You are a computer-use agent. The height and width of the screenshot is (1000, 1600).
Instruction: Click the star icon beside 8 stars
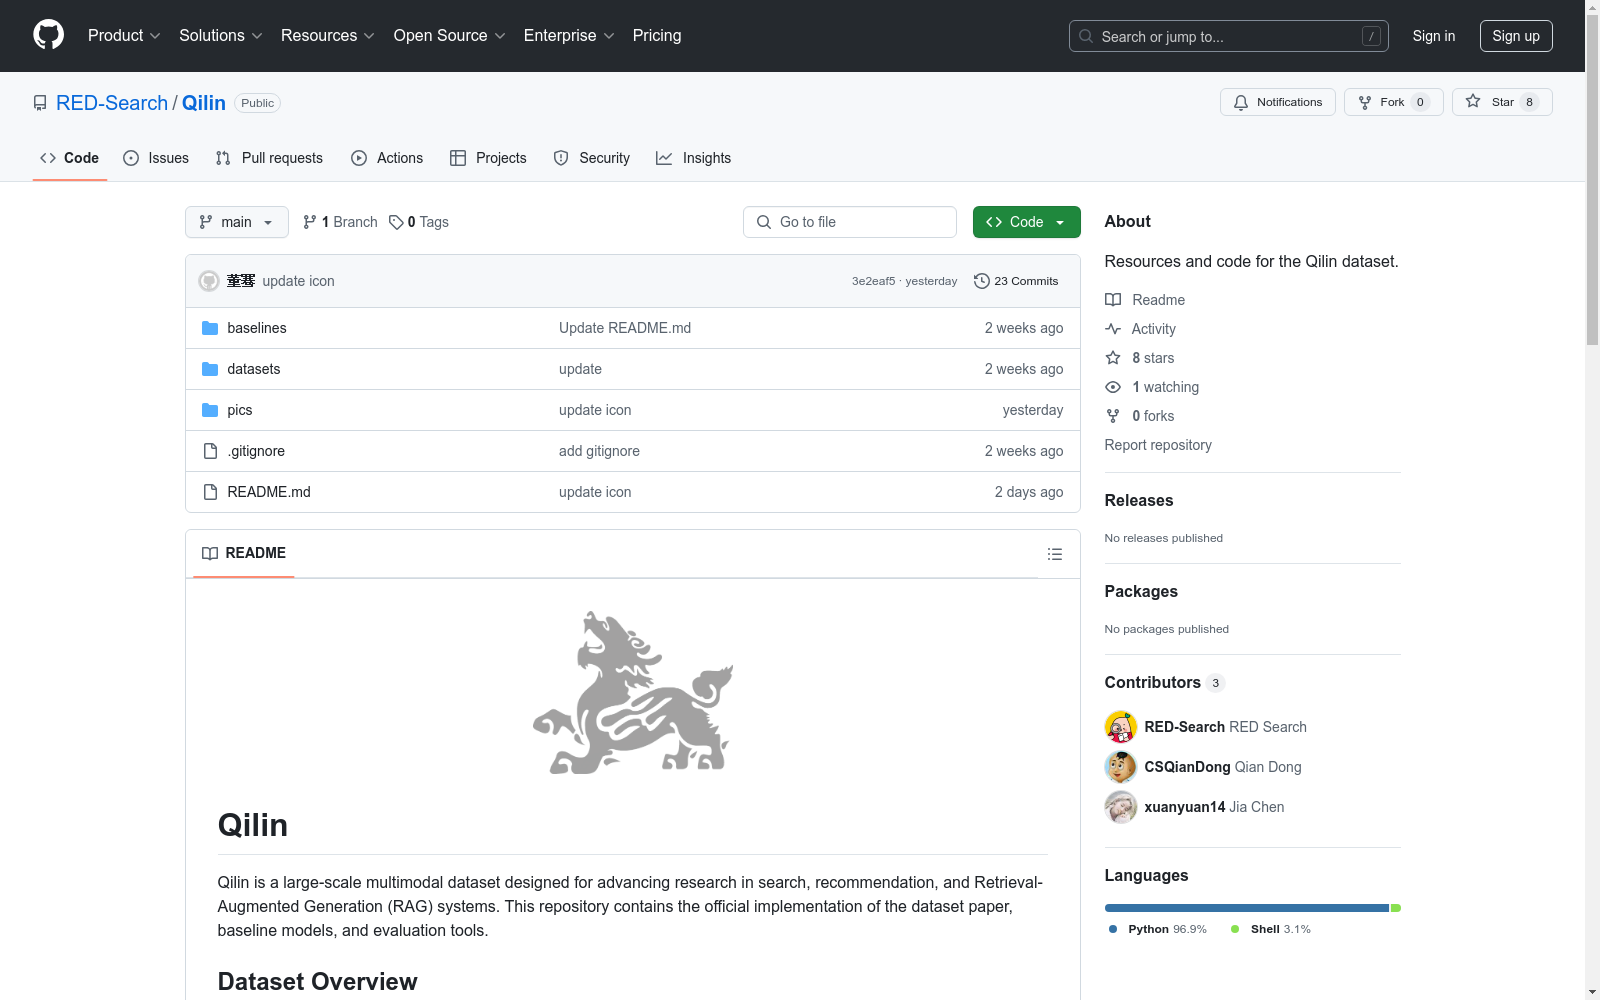pyautogui.click(x=1113, y=358)
